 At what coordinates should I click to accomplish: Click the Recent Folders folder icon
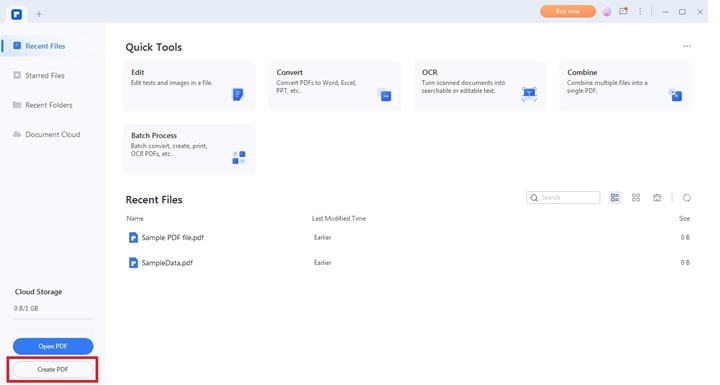pyautogui.click(x=17, y=105)
